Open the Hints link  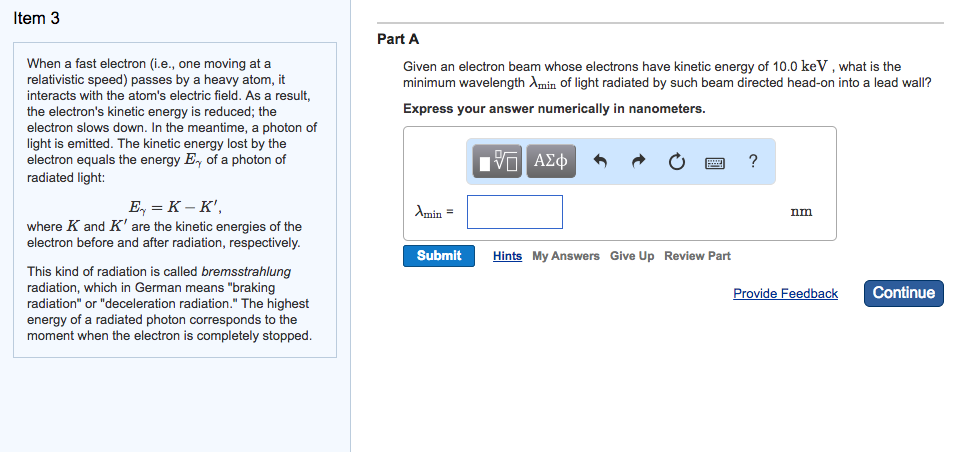click(507, 256)
